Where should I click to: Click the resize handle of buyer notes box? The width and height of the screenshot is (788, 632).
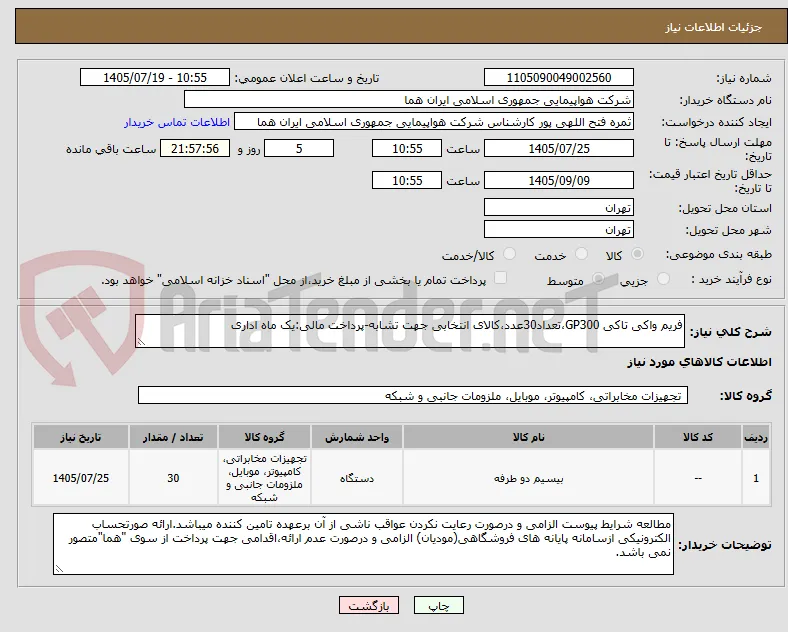click(x=59, y=569)
